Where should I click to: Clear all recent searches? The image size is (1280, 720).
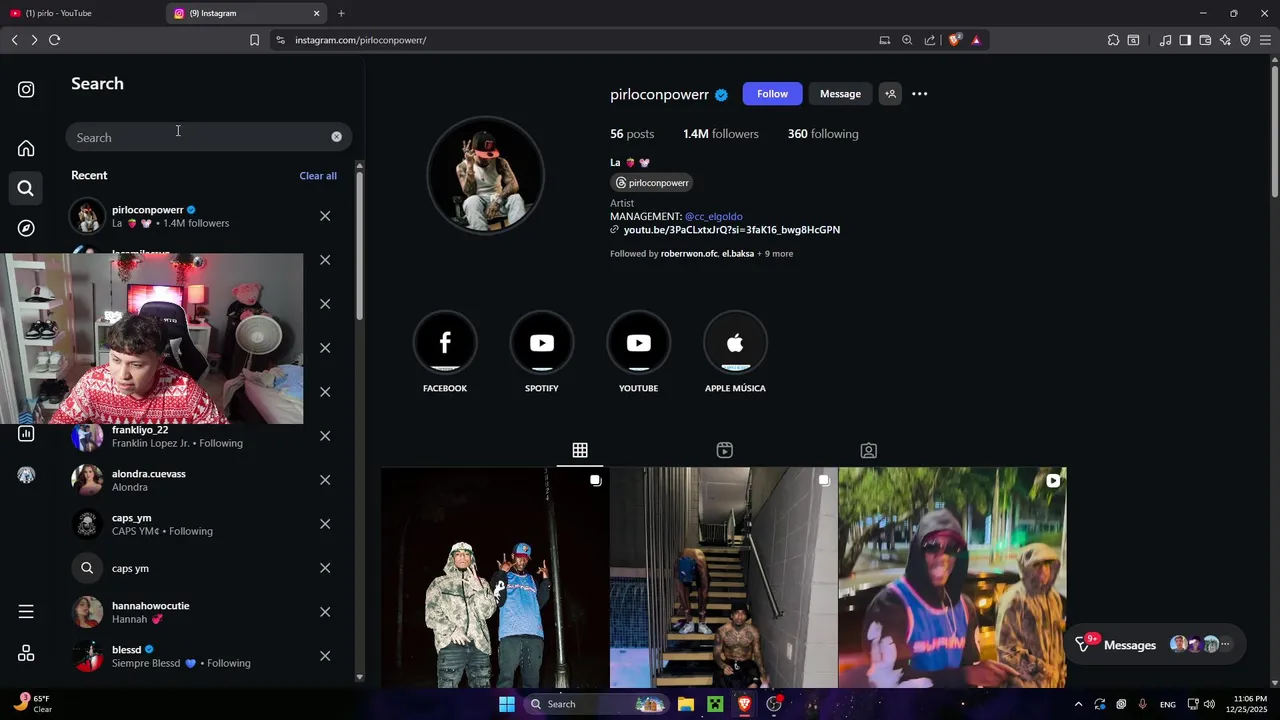coord(318,176)
